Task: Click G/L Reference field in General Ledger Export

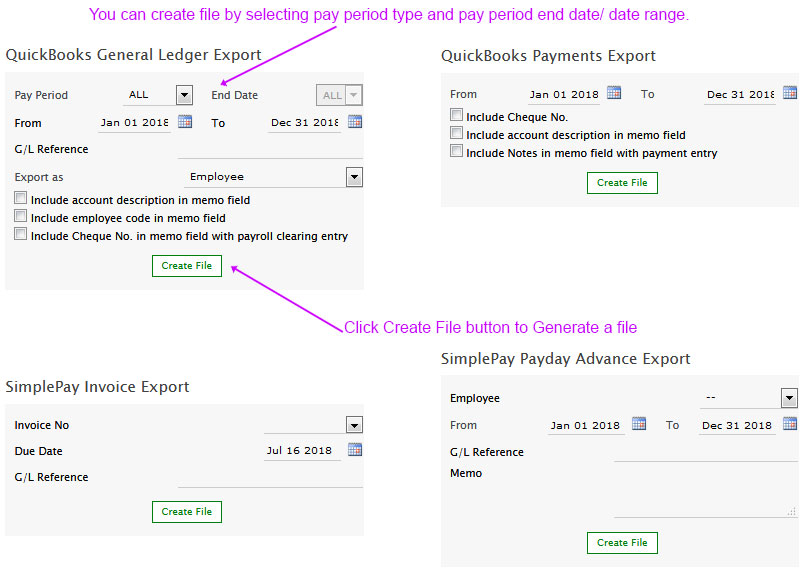Action: pyautogui.click(x=270, y=150)
